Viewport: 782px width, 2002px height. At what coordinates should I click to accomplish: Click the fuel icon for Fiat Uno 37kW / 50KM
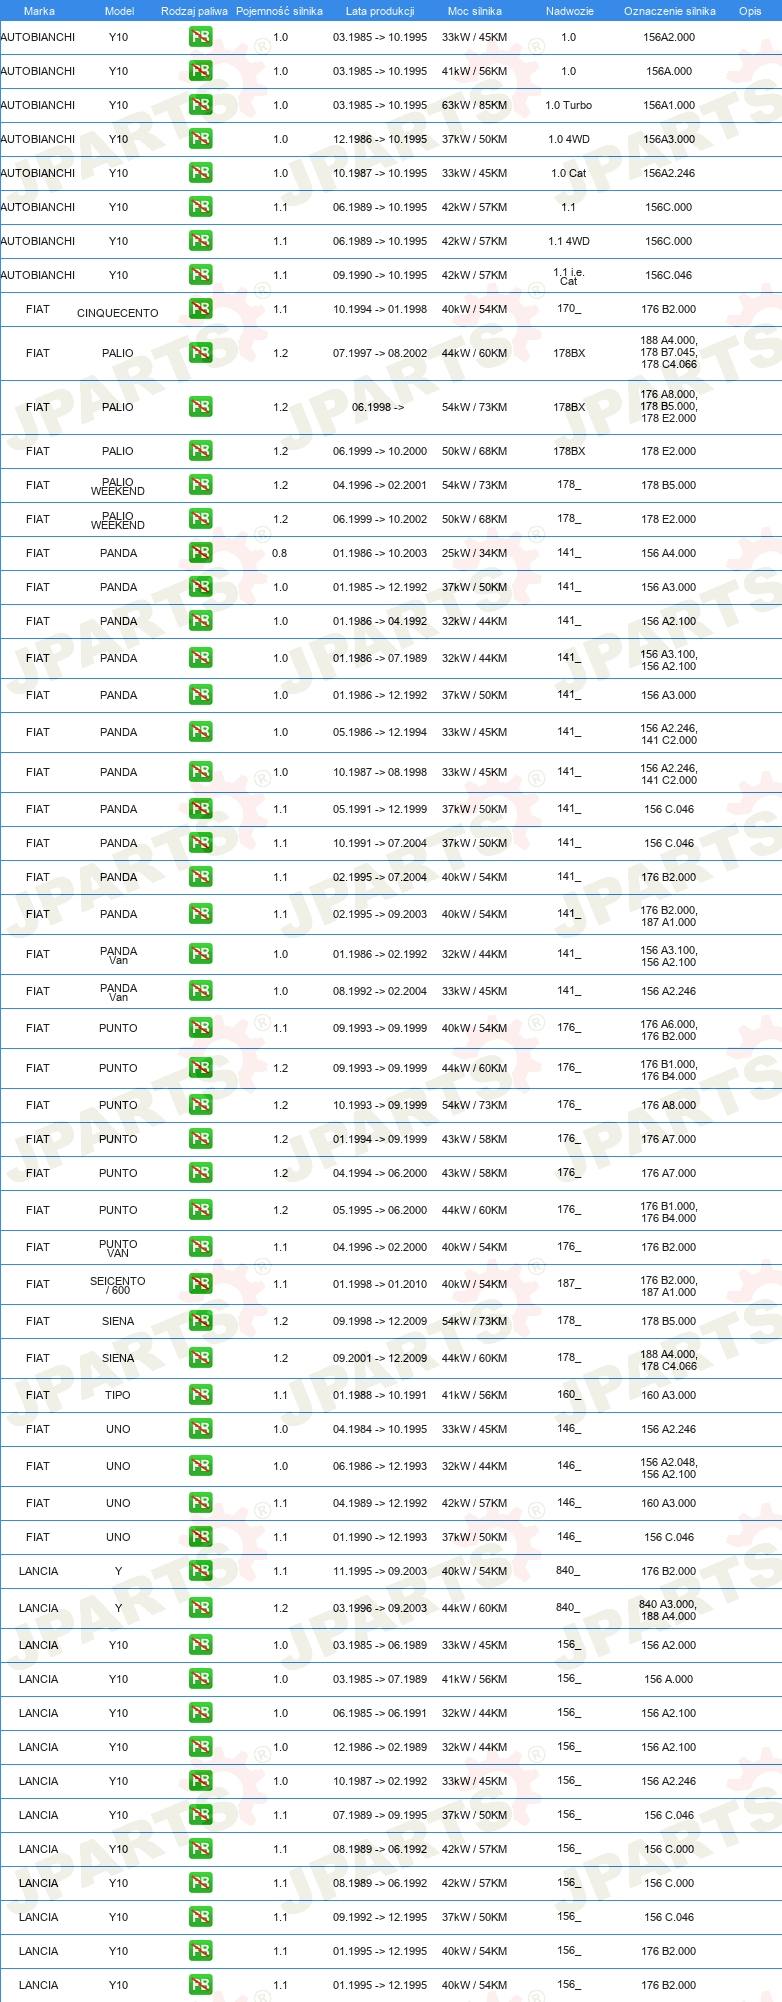tap(200, 1537)
